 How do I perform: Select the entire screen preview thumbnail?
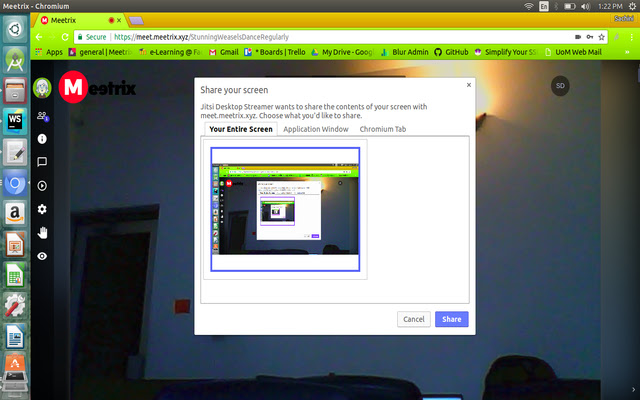pyautogui.click(x=285, y=209)
